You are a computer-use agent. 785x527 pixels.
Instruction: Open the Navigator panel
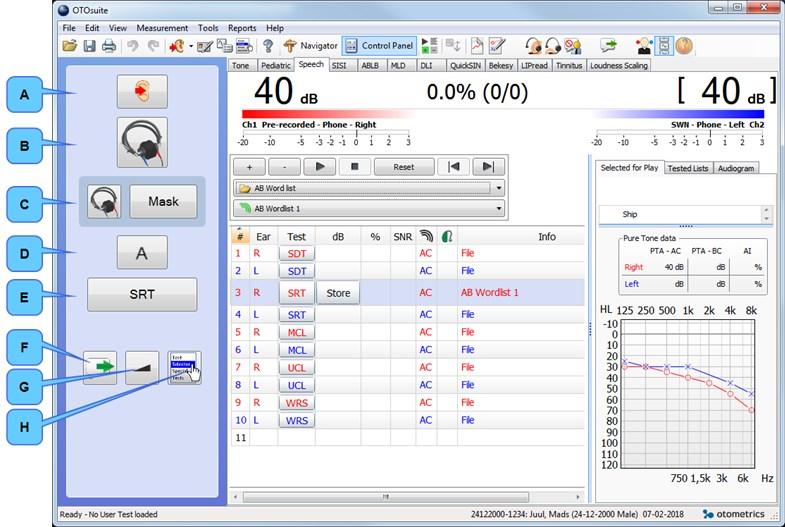(x=310, y=46)
